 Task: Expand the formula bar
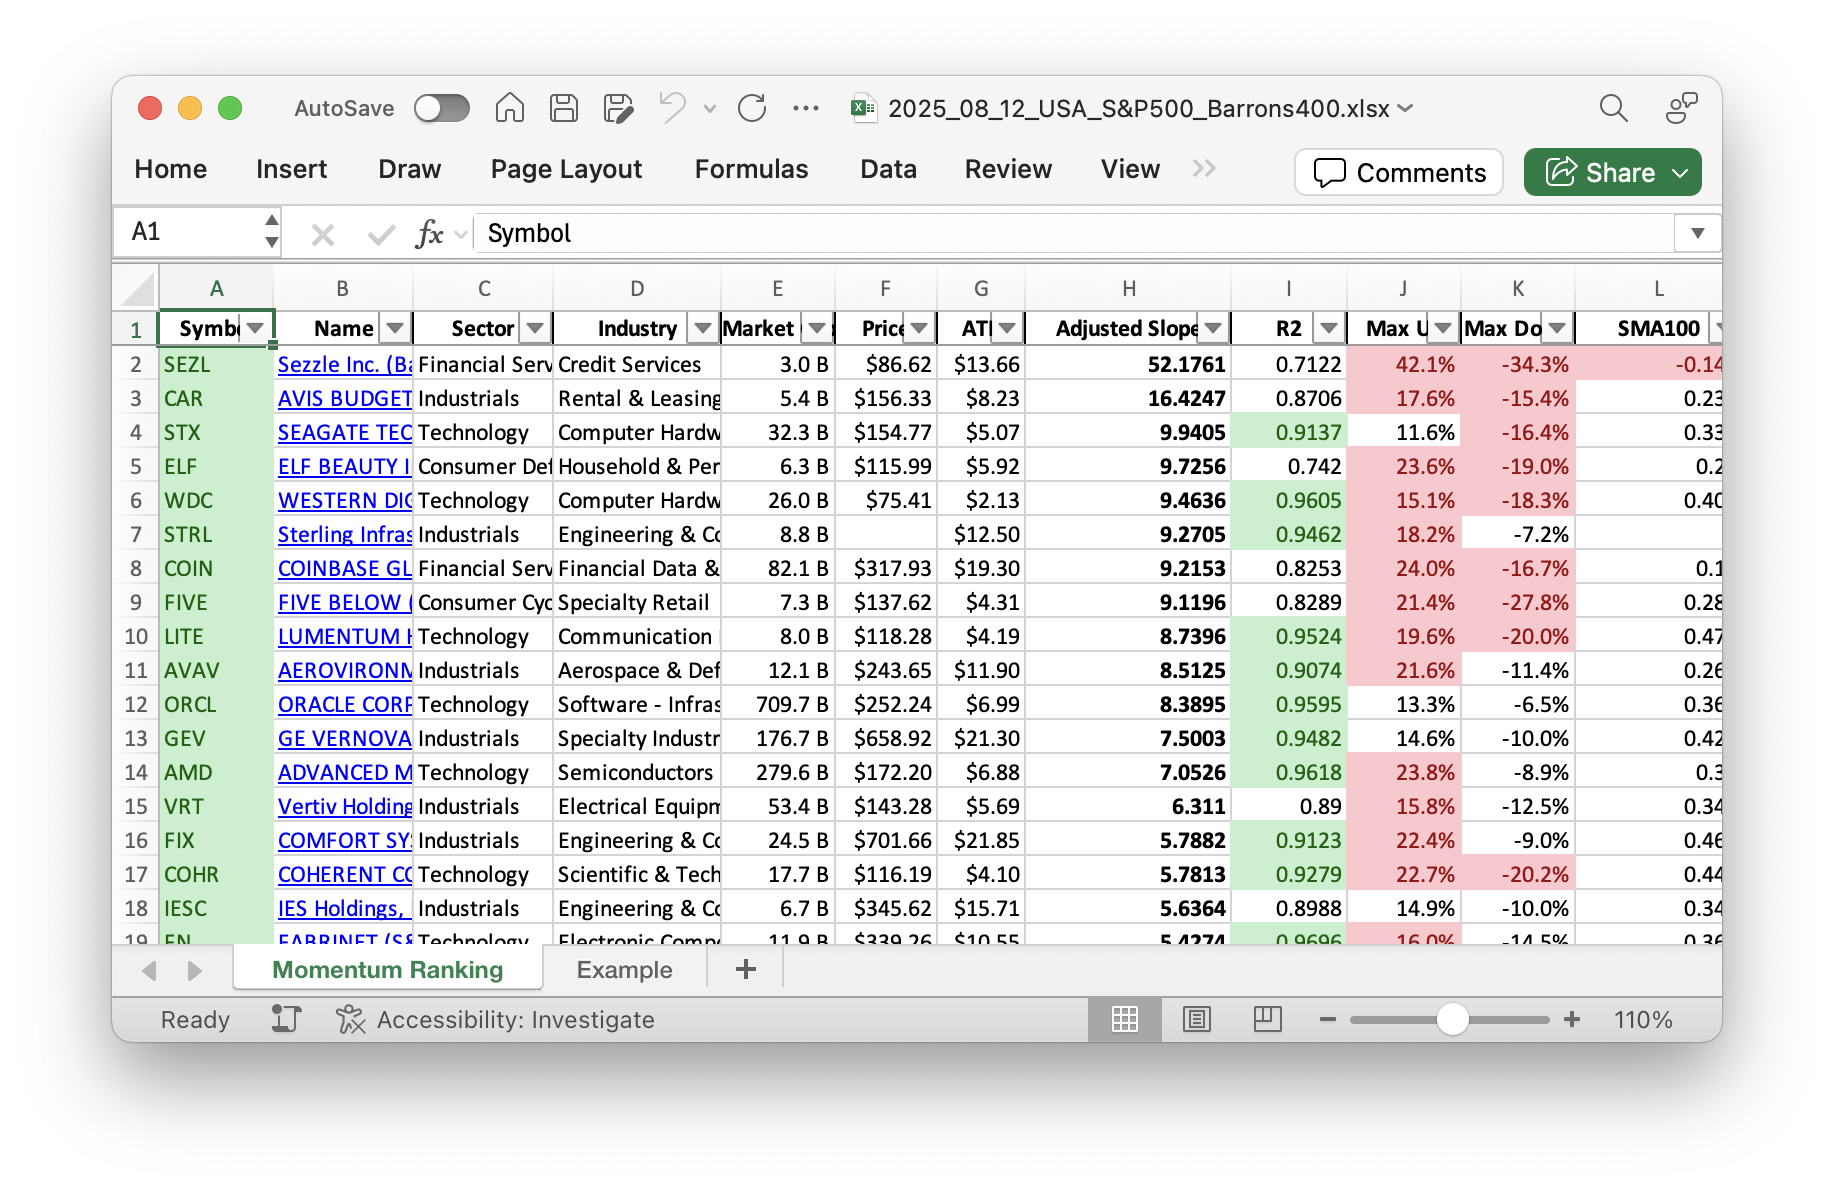click(1697, 234)
